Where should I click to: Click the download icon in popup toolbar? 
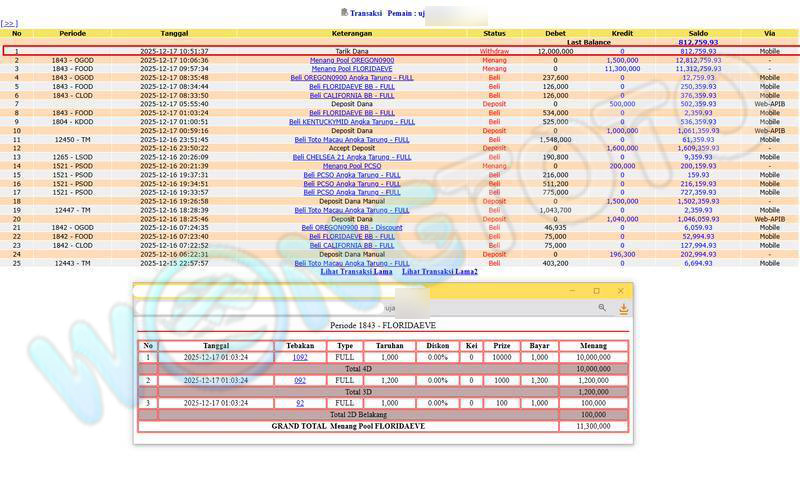click(x=623, y=309)
